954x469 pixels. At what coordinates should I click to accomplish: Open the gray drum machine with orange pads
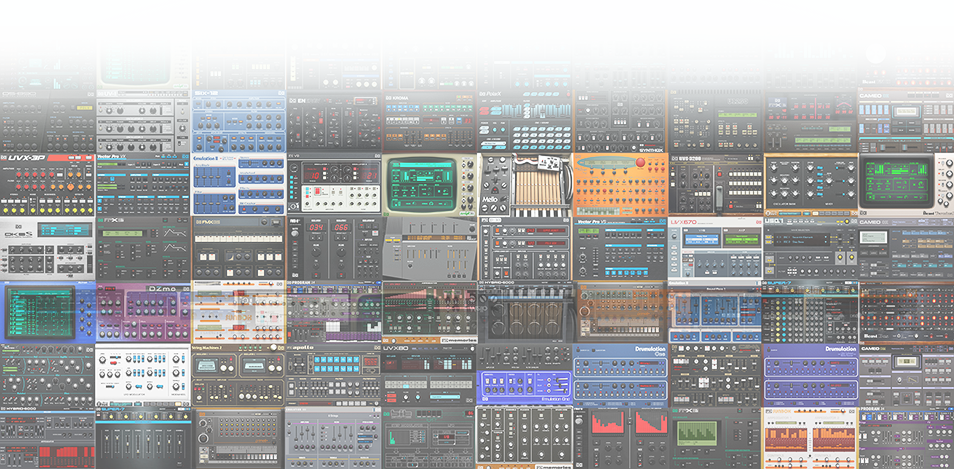coord(238,438)
